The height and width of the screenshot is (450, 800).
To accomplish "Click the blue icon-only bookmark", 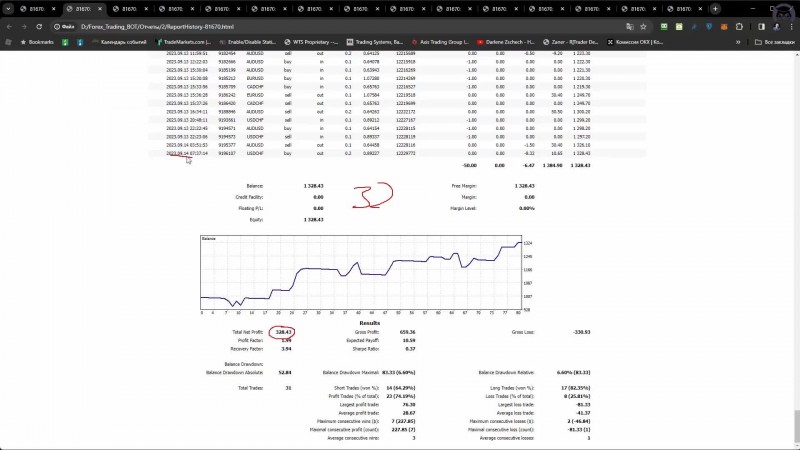I will point(80,42).
